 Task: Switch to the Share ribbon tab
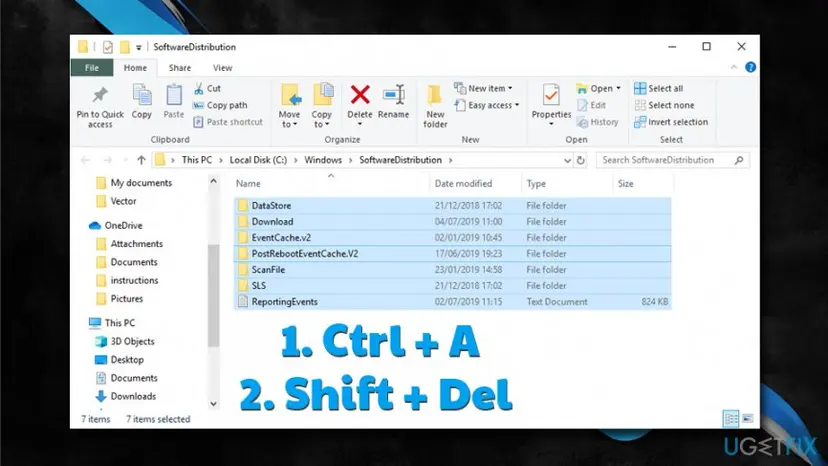[x=180, y=68]
